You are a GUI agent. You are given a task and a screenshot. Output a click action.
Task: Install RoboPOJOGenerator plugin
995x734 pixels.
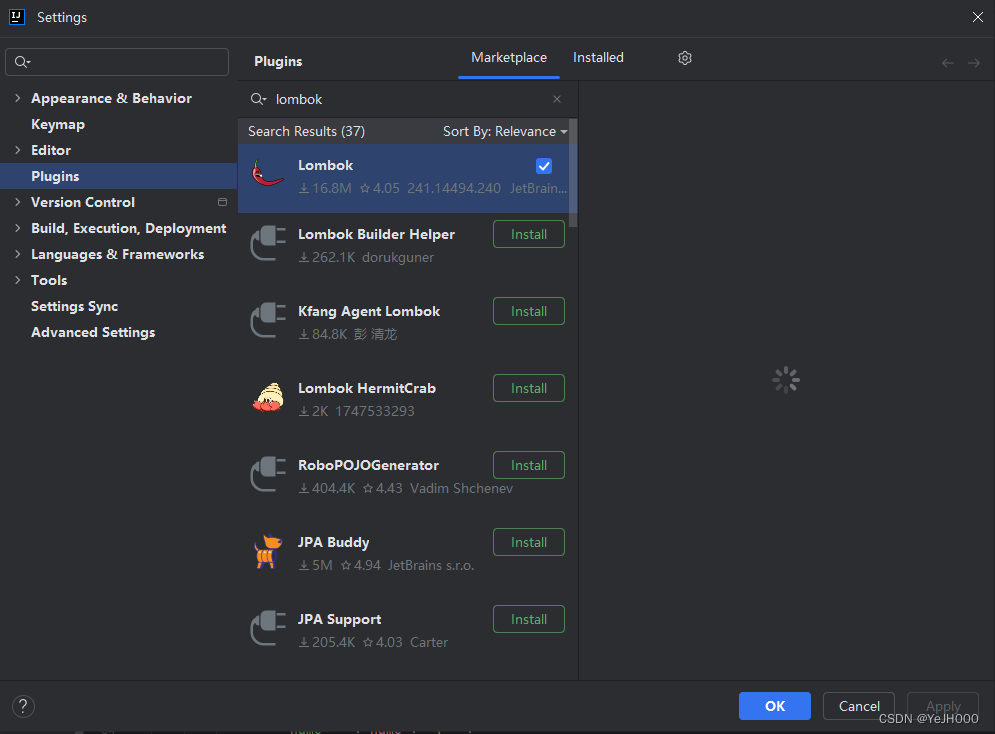click(529, 465)
